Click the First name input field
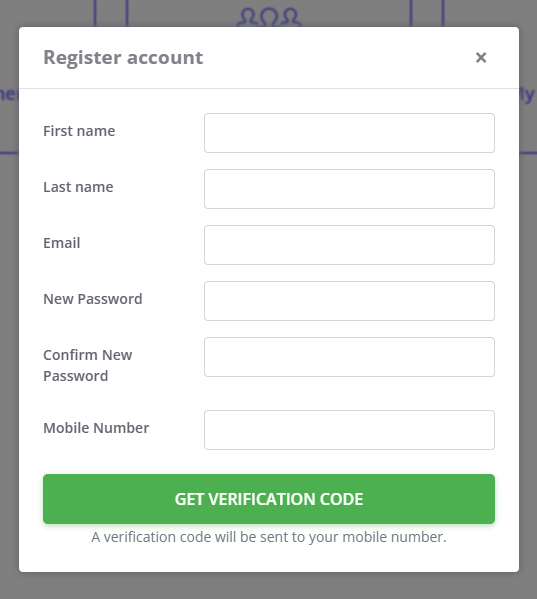Screen dimensions: 537x599 349,133
